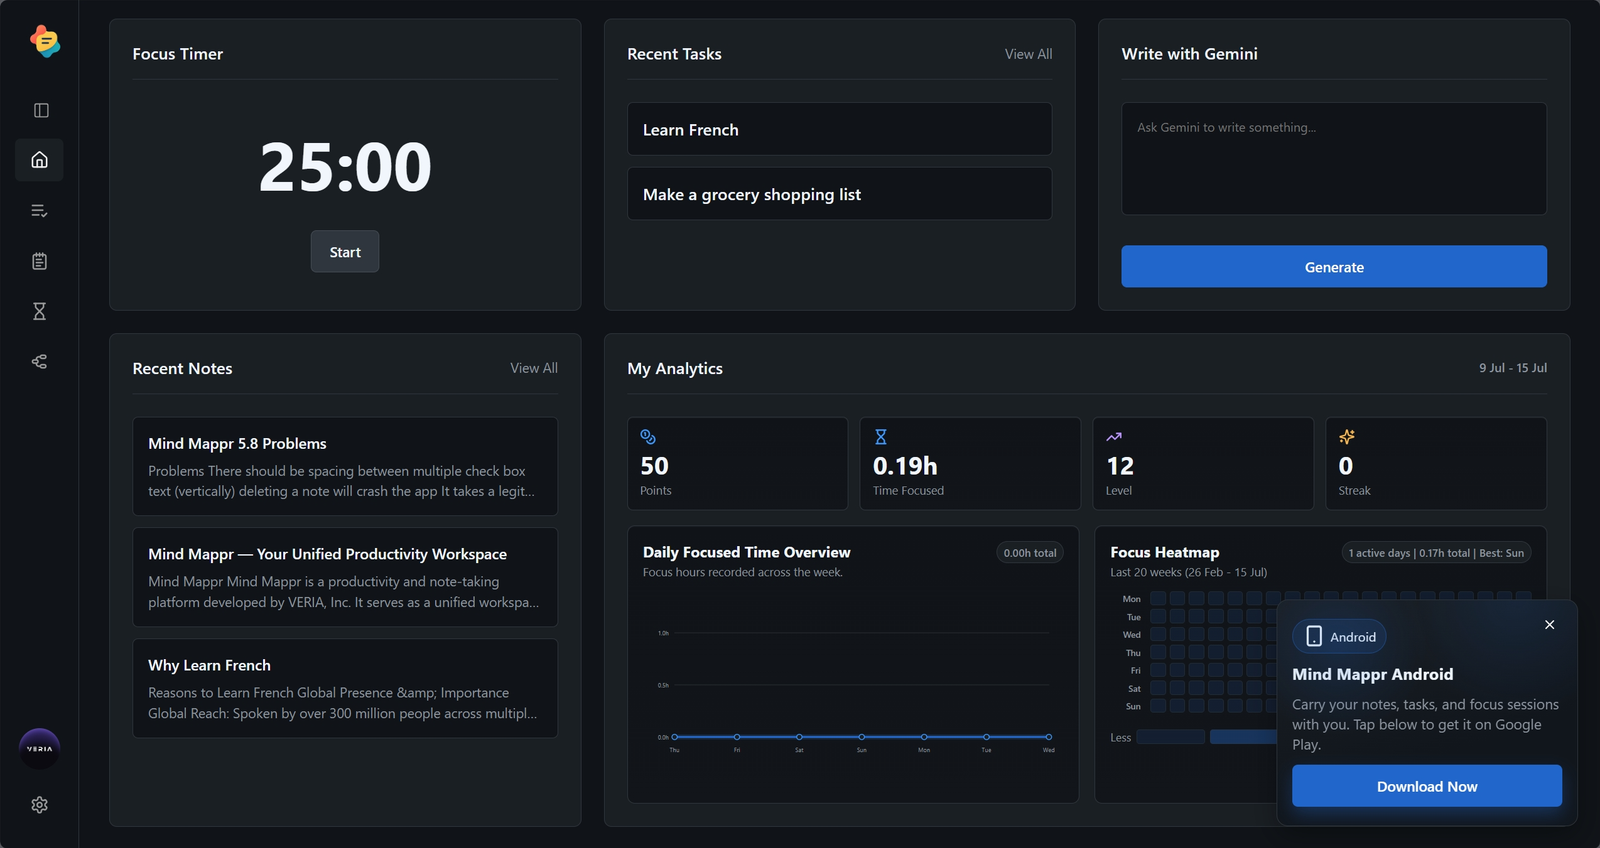The width and height of the screenshot is (1600, 848).
Task: Toggle the sidebar panel icon
Action: coord(40,110)
